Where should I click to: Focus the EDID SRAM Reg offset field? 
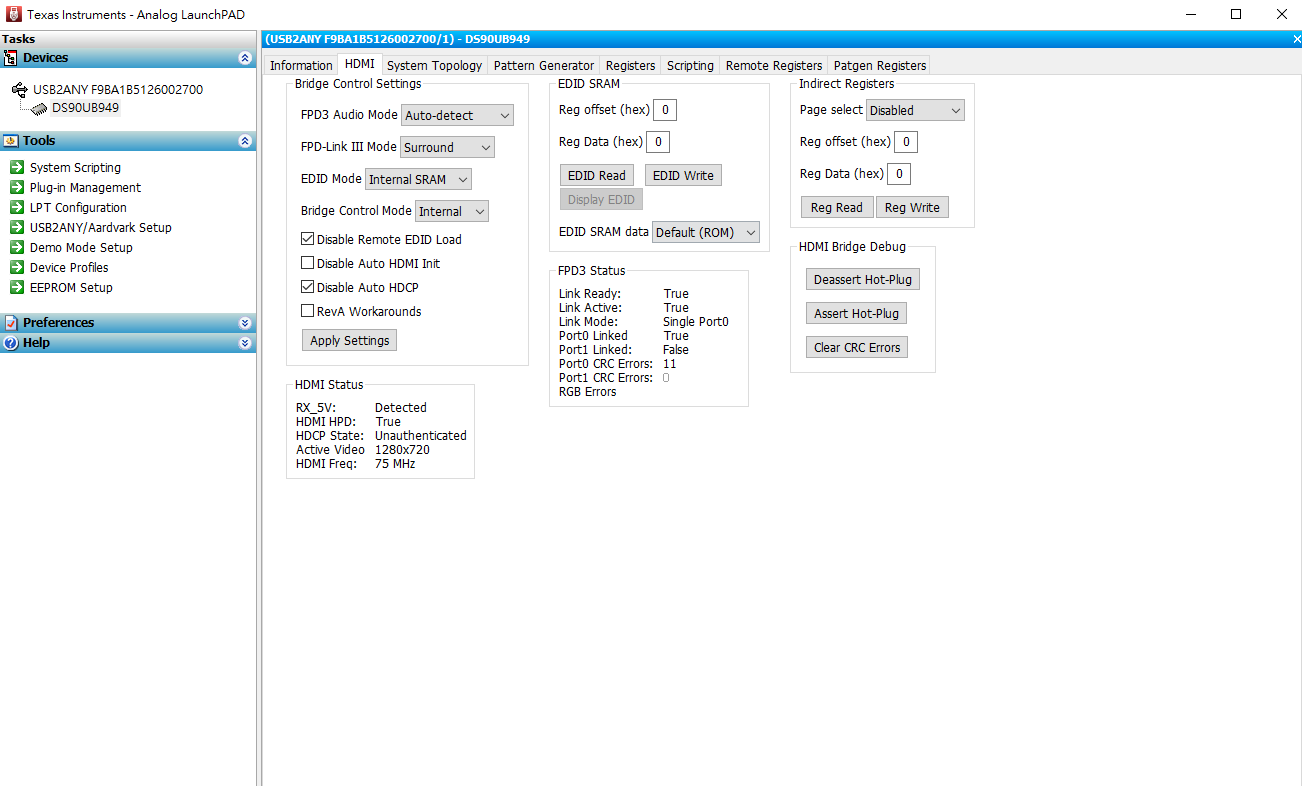point(665,110)
